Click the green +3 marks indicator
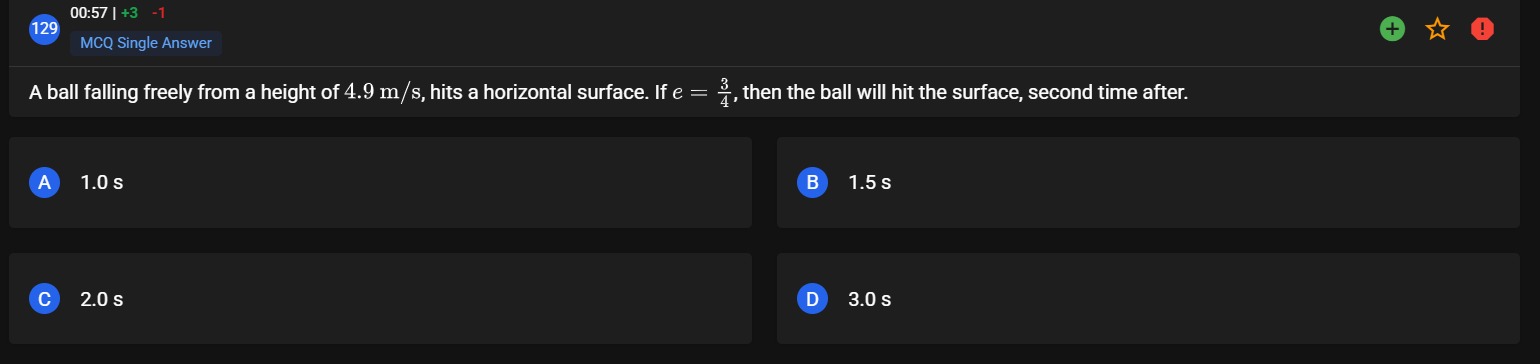 pos(129,13)
